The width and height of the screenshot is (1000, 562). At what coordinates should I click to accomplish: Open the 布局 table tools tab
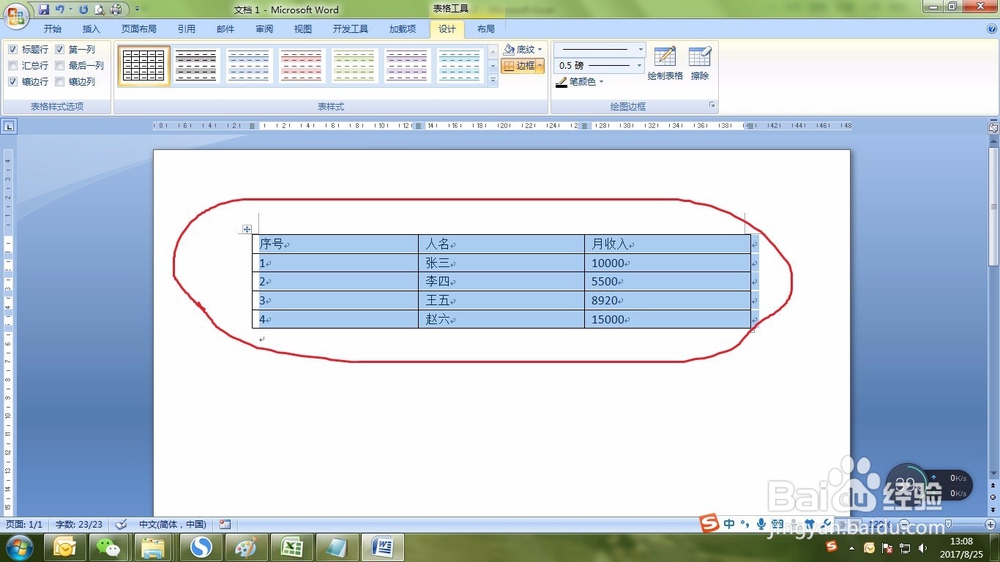(x=486, y=29)
